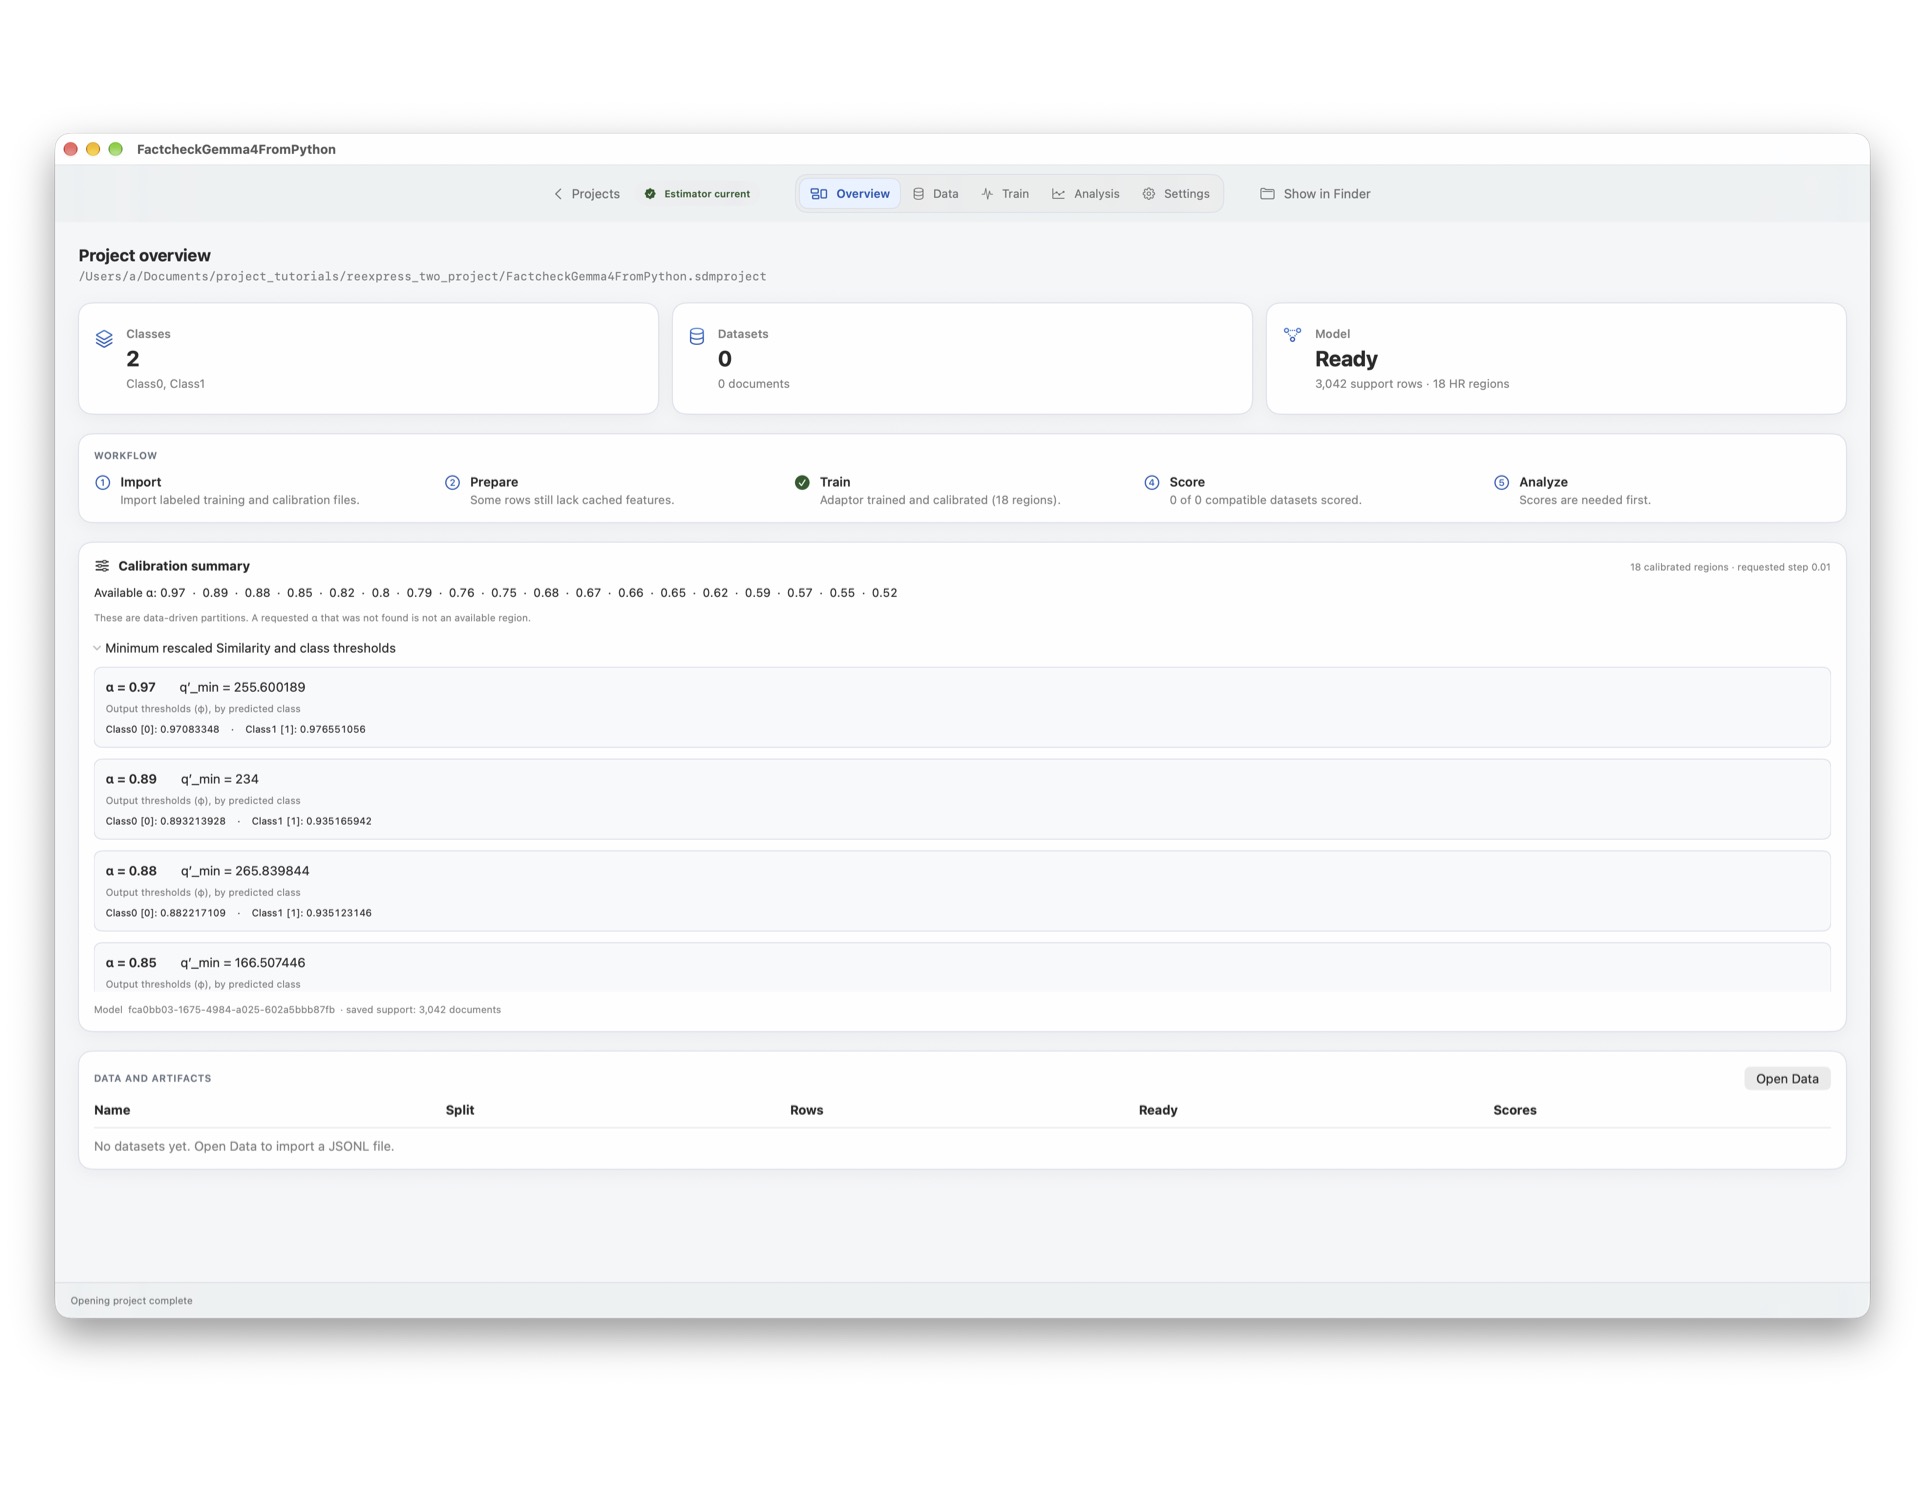
Task: Go back to Projects
Action: 587,194
